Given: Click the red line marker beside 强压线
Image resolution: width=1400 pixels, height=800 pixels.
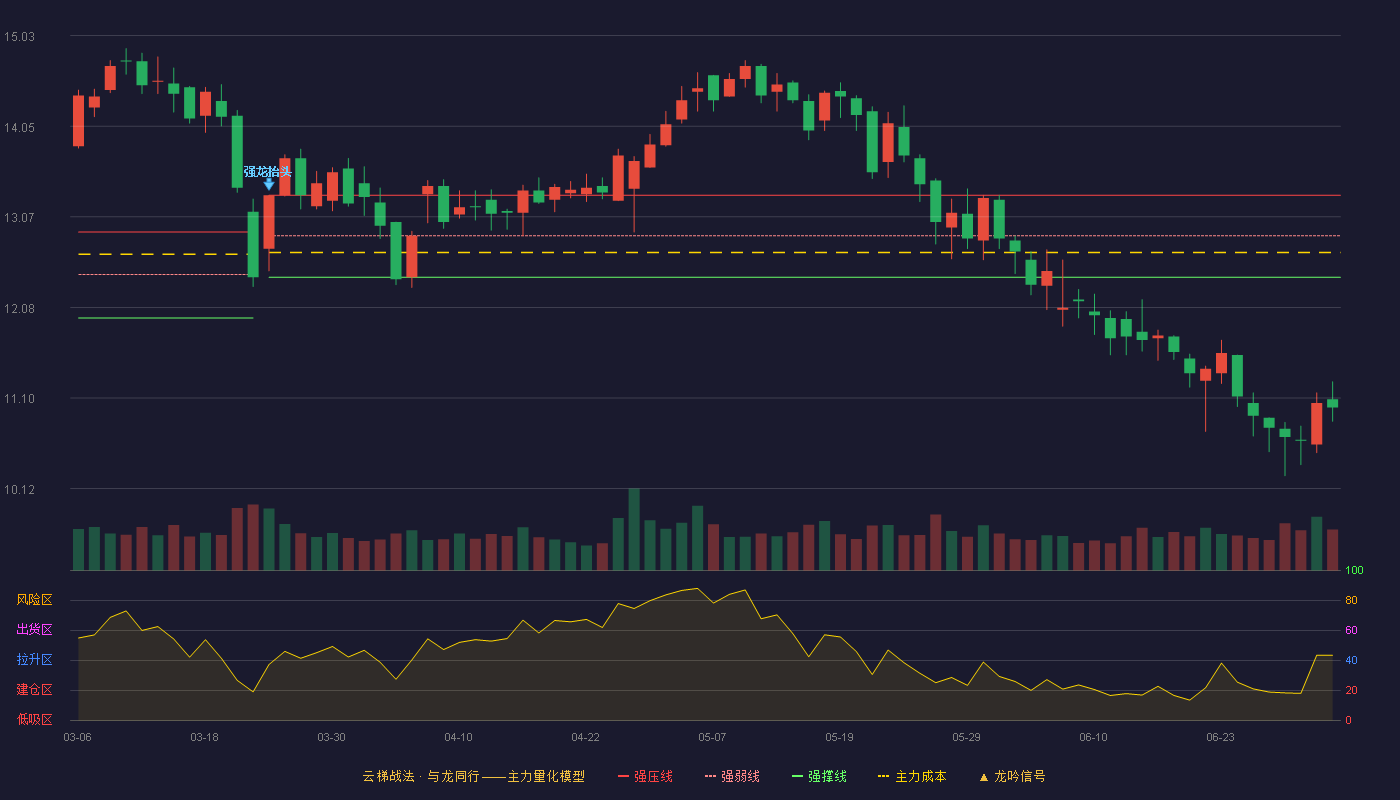Looking at the screenshot, I should pyautogui.click(x=623, y=776).
